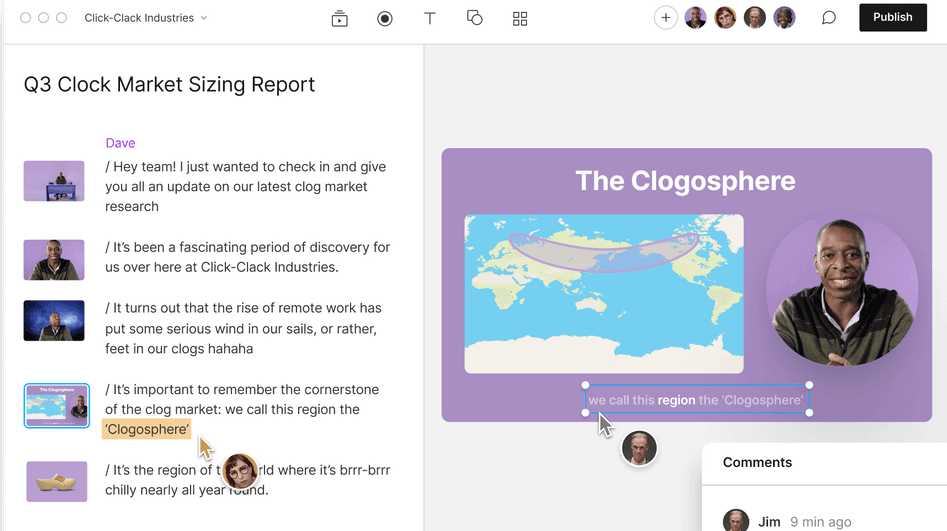Click The Clogosphere slide heading

click(x=685, y=181)
